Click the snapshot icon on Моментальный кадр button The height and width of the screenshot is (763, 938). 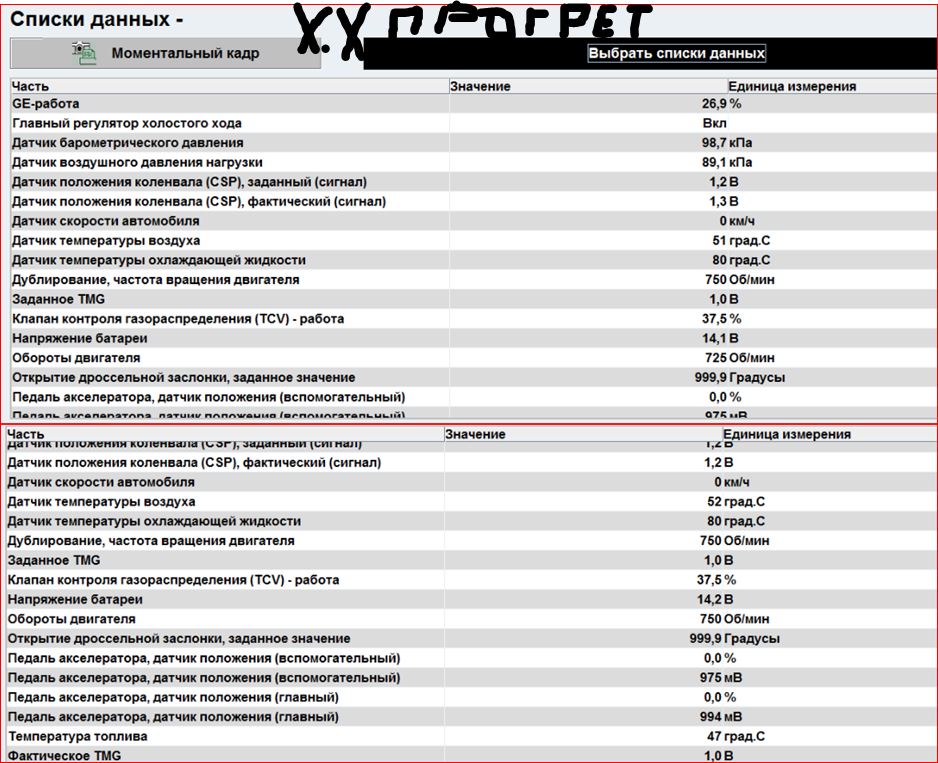[x=84, y=54]
